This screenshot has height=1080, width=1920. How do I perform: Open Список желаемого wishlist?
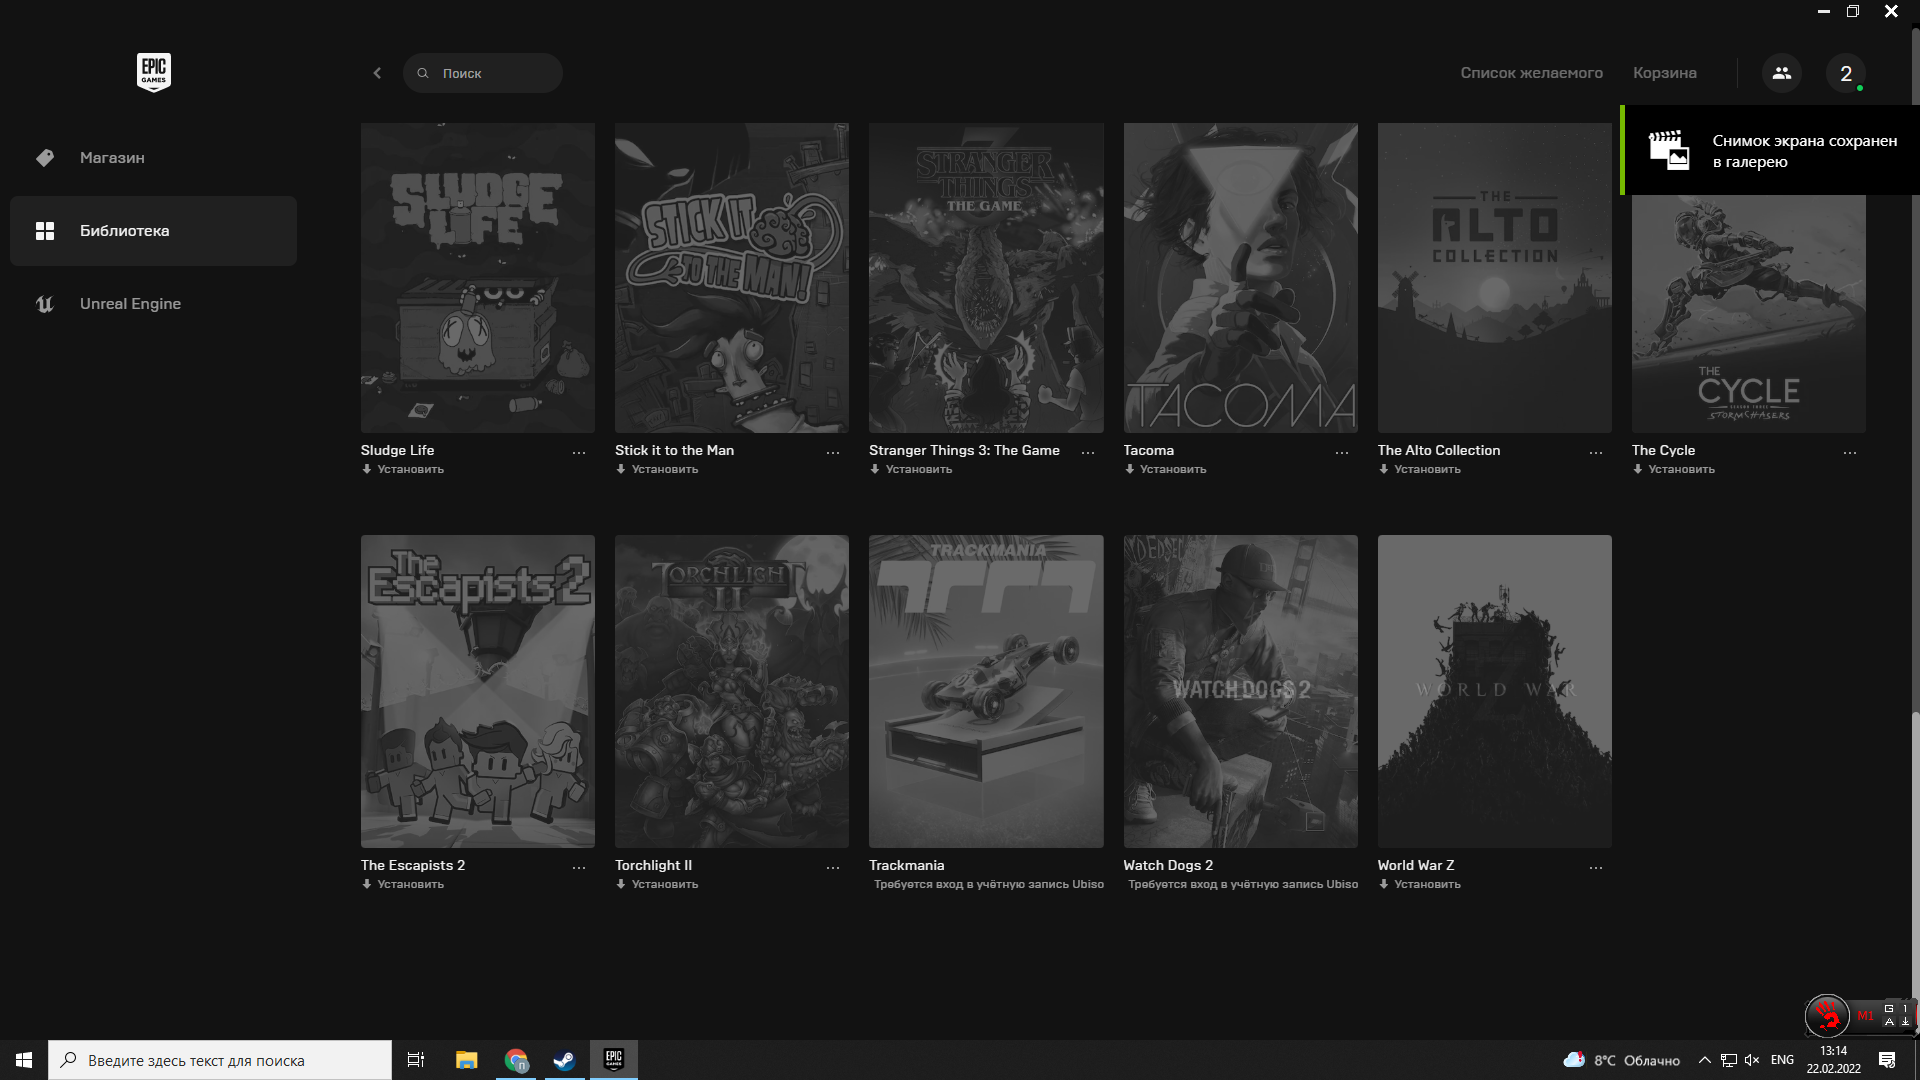click(1531, 73)
